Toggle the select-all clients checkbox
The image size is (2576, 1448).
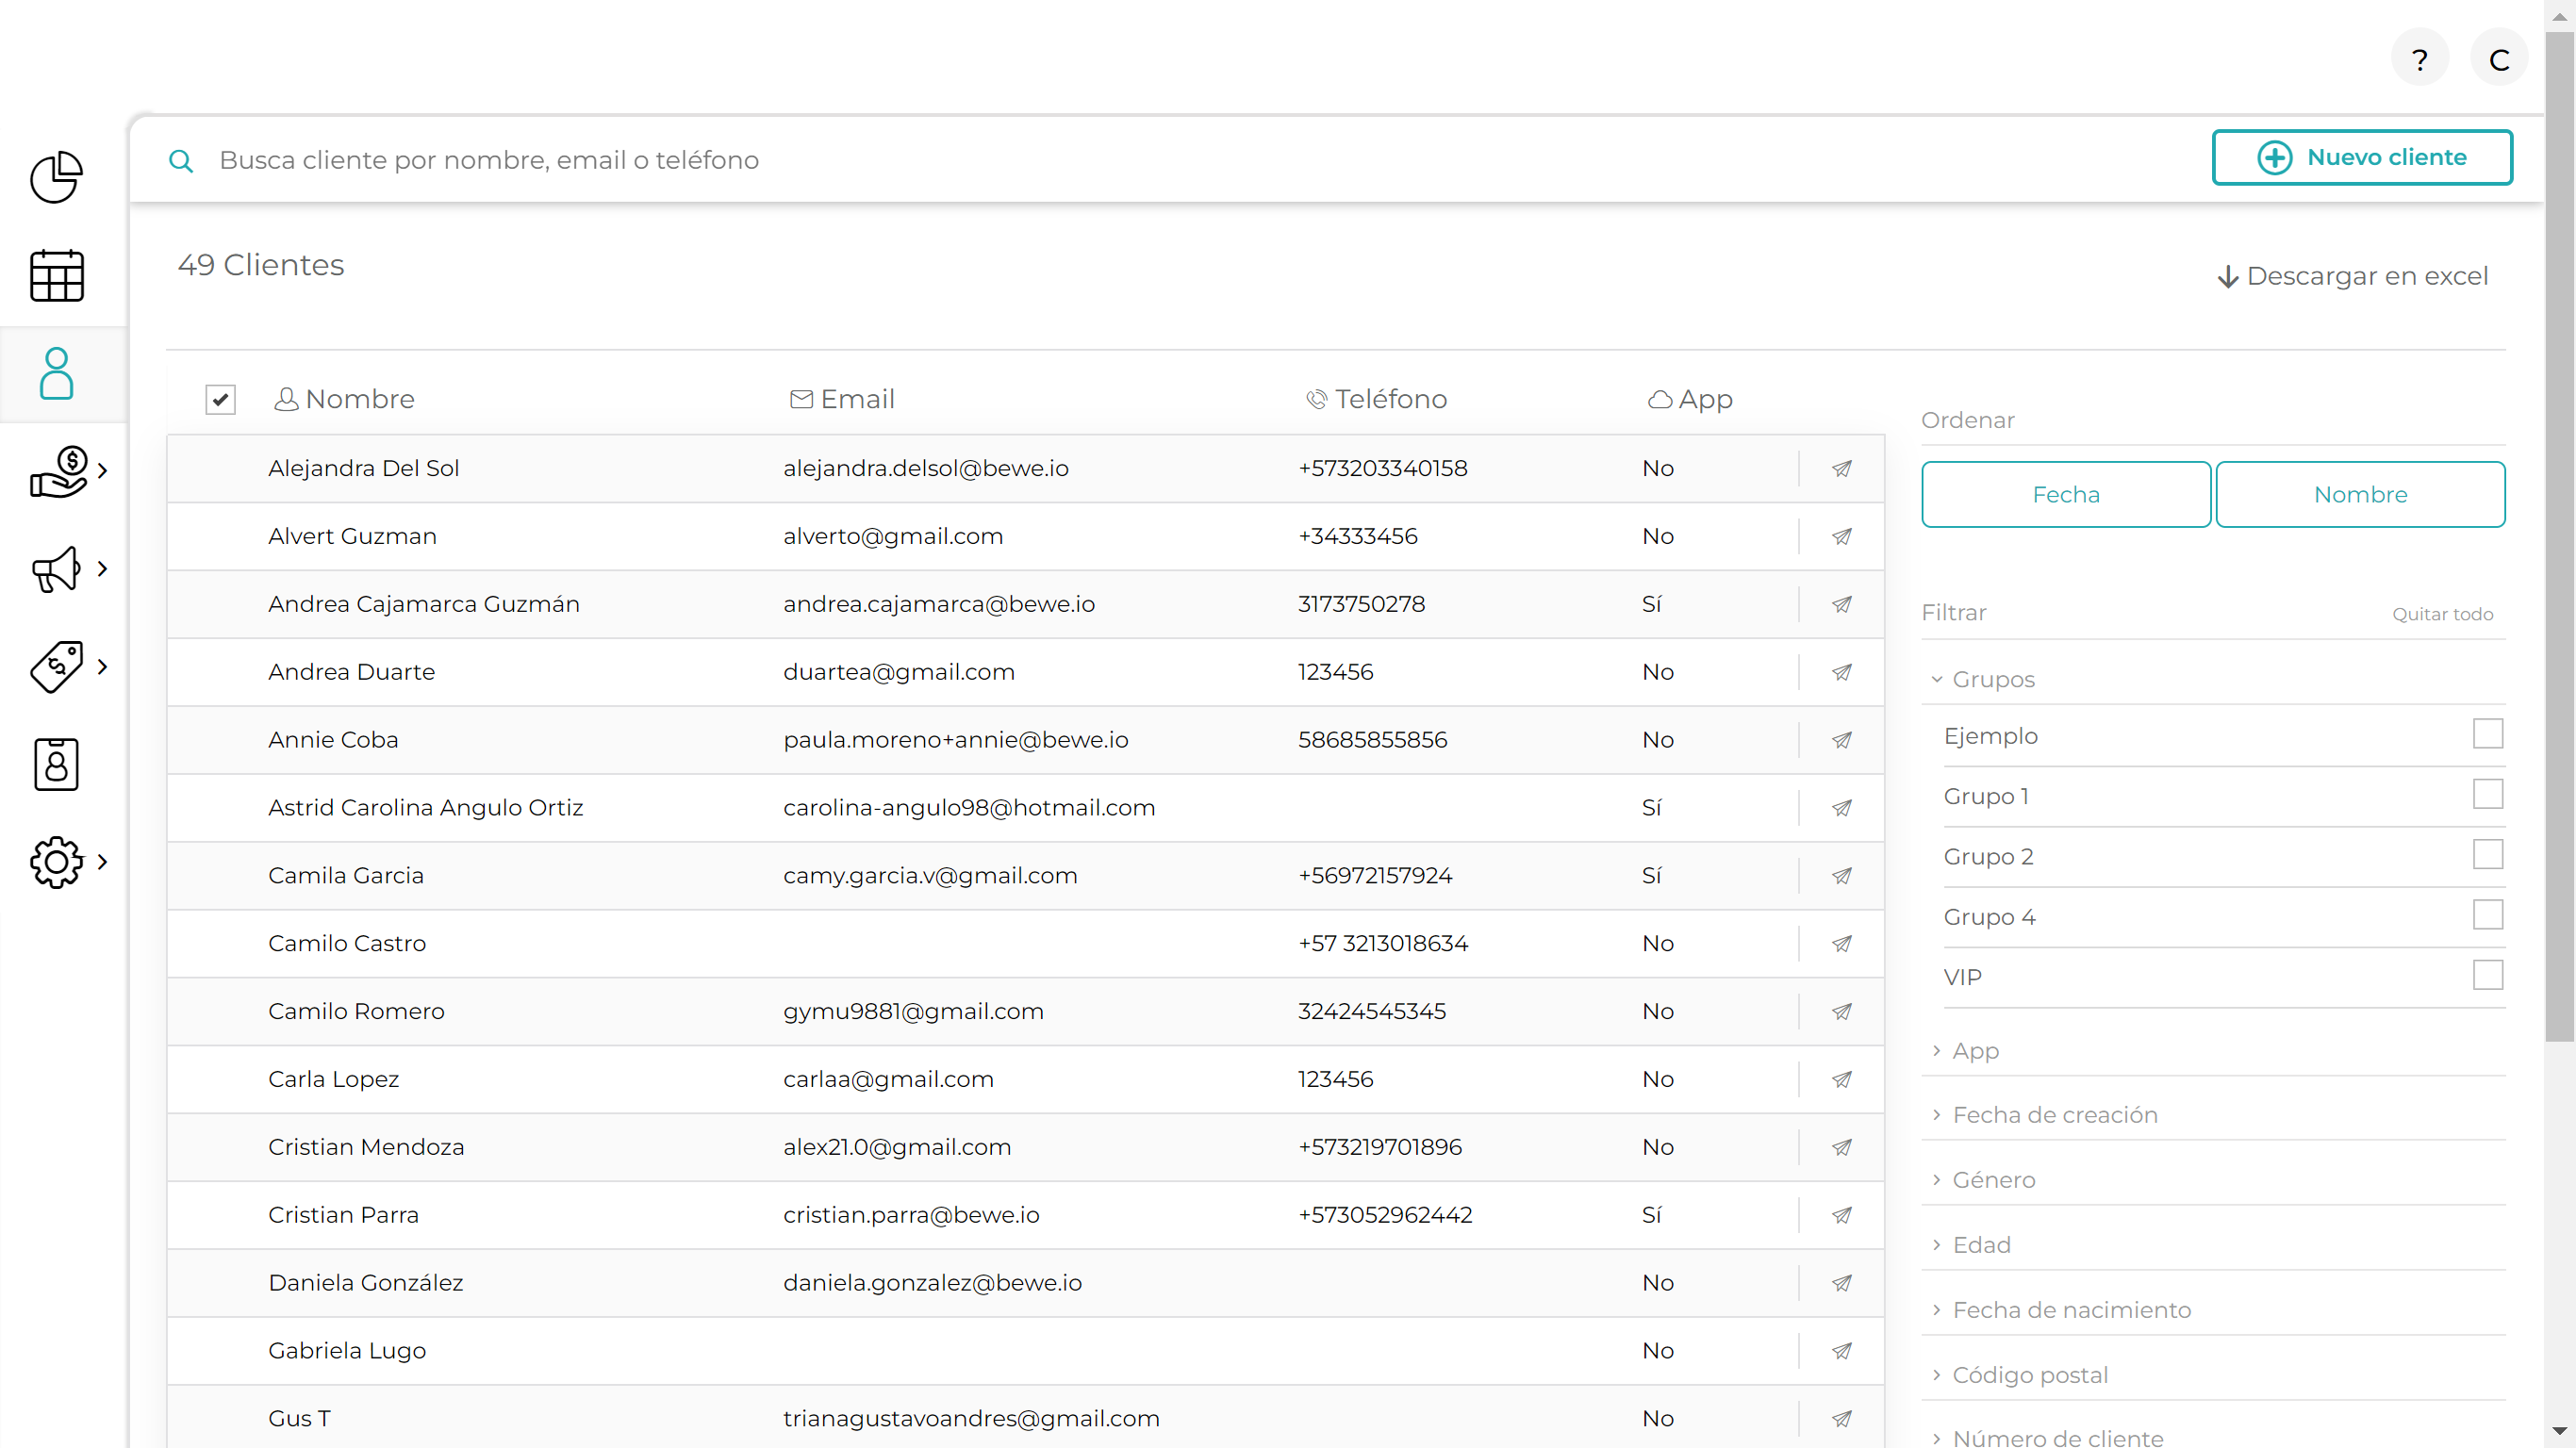[220, 399]
